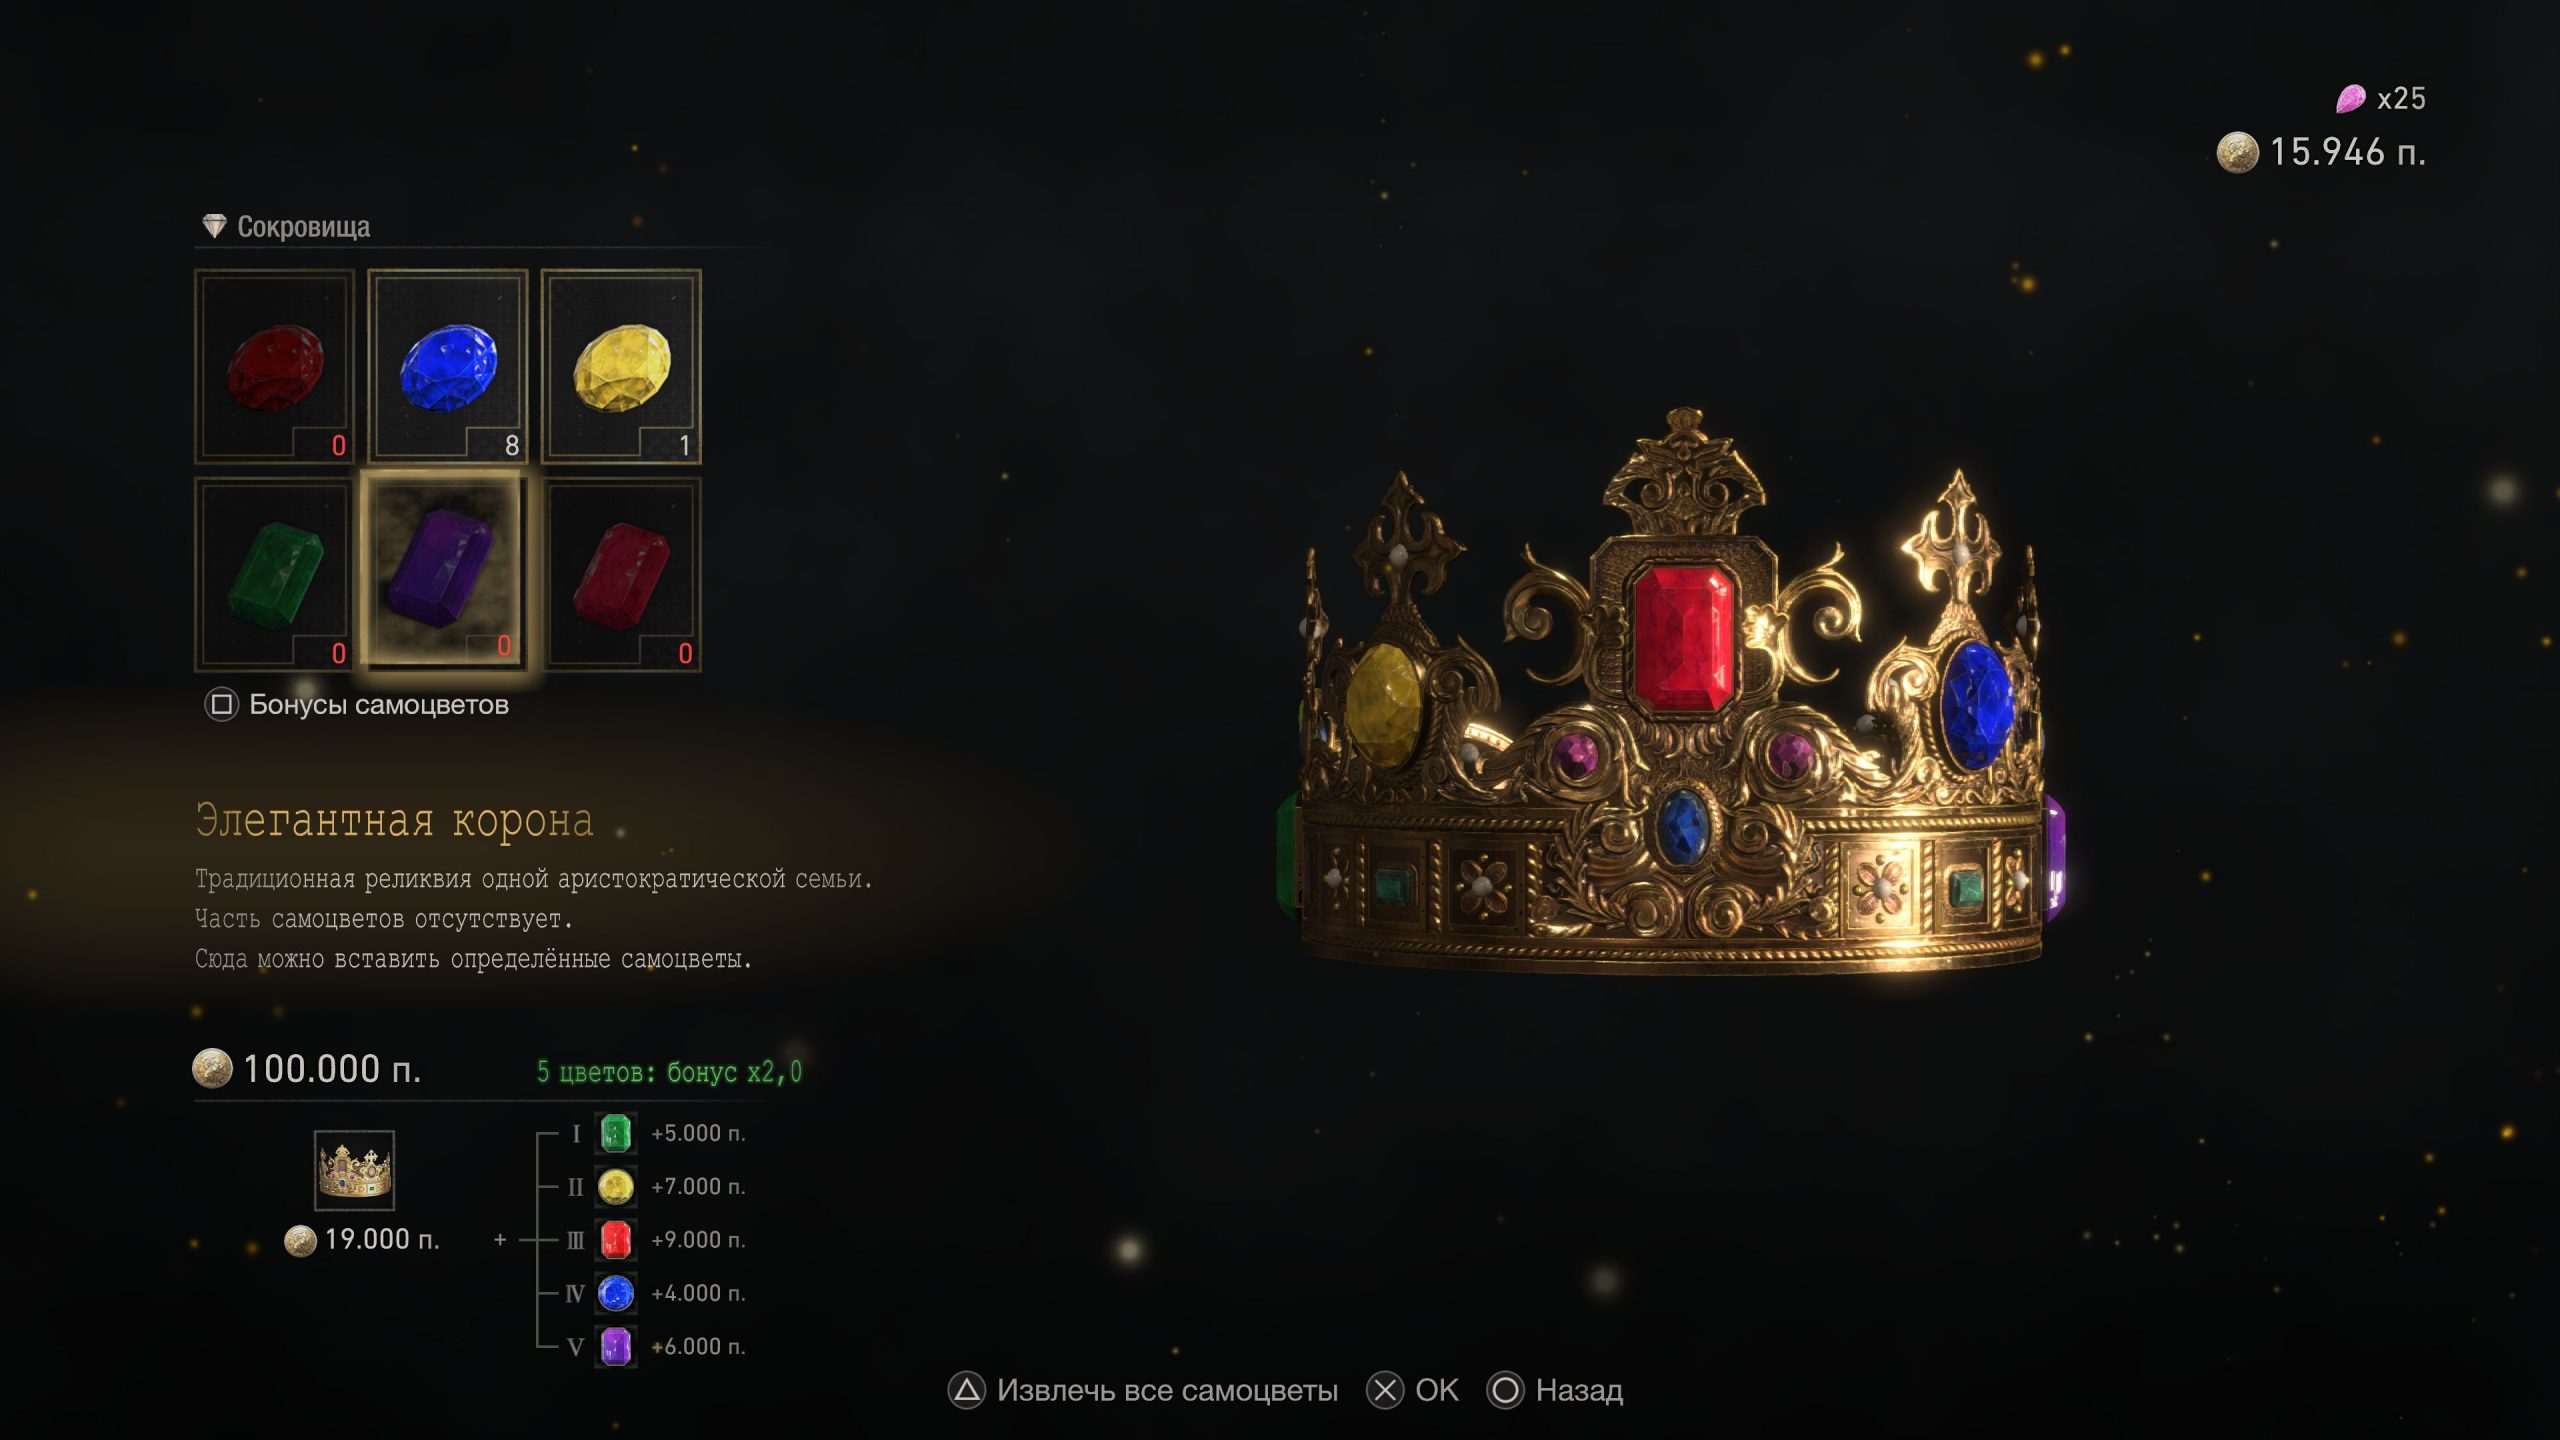The height and width of the screenshot is (1440, 2560).
Task: Select the purple alexandrite gem slot
Action: click(443, 570)
